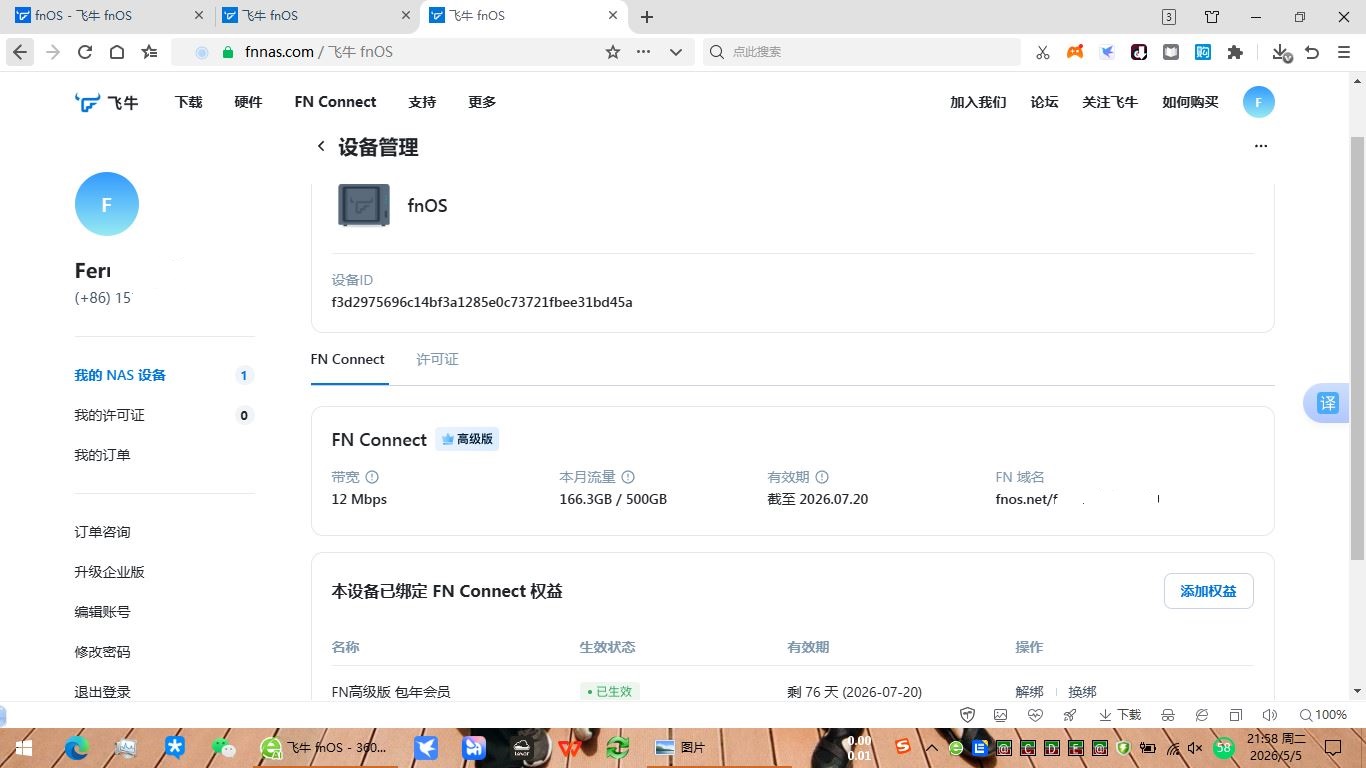Click the info icon next to 有效期

(822, 477)
